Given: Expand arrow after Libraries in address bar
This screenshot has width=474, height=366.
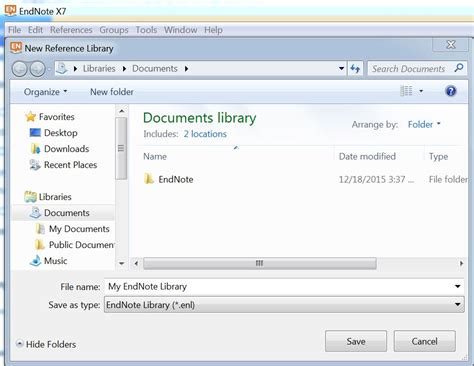Looking at the screenshot, I should (124, 69).
